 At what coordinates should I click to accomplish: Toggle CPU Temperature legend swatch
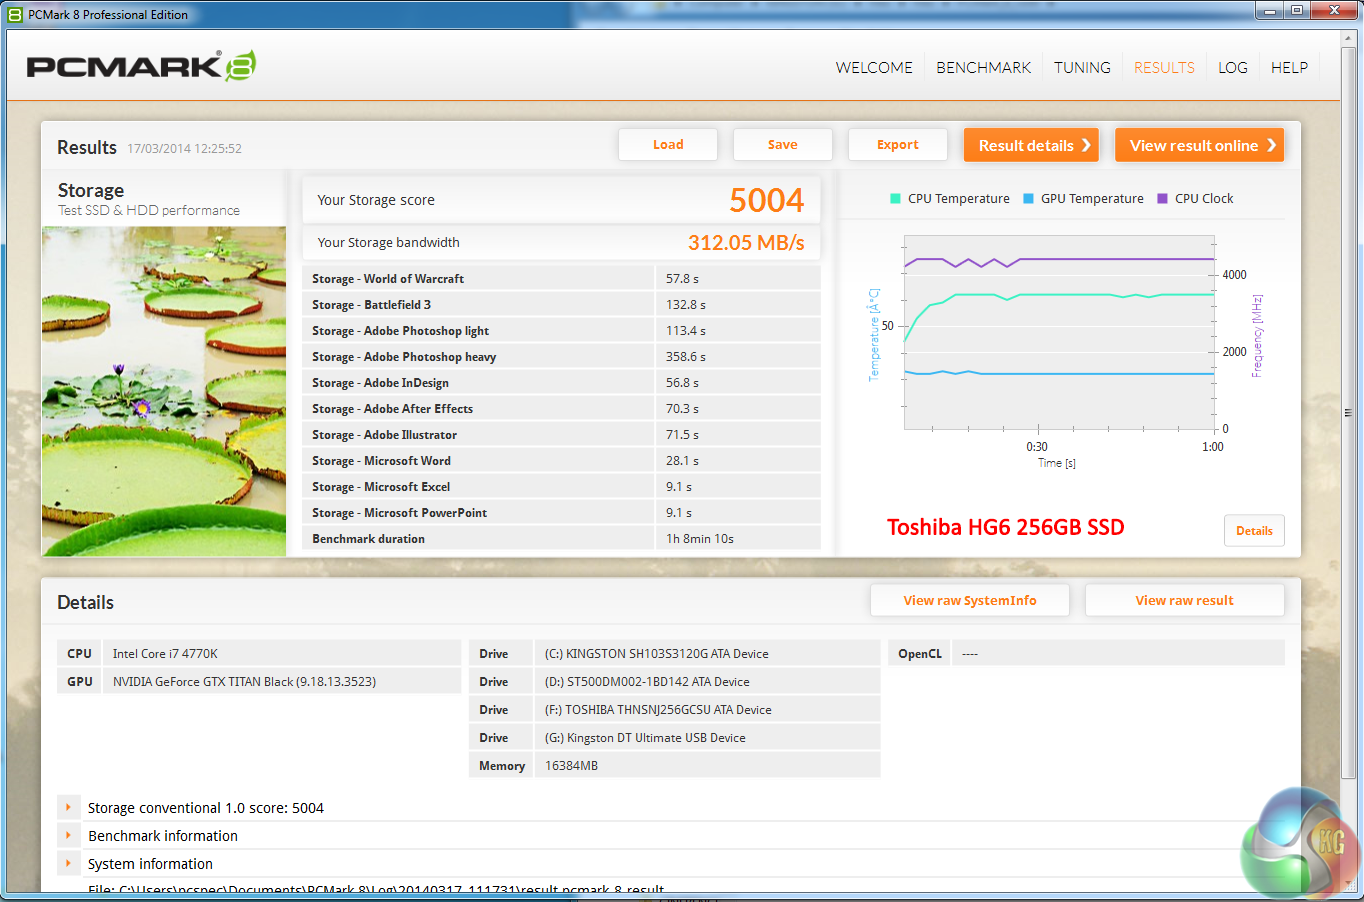pyautogui.click(x=895, y=199)
